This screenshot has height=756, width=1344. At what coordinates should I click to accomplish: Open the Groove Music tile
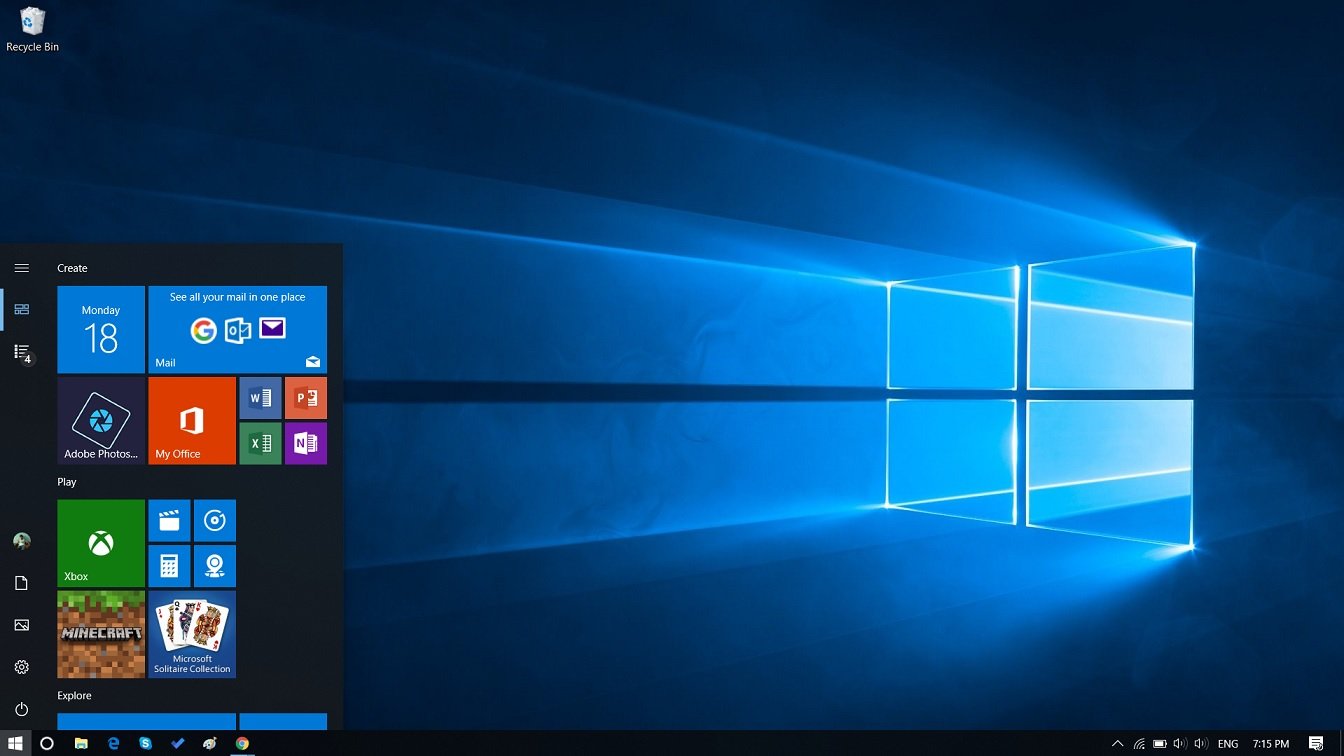click(215, 520)
